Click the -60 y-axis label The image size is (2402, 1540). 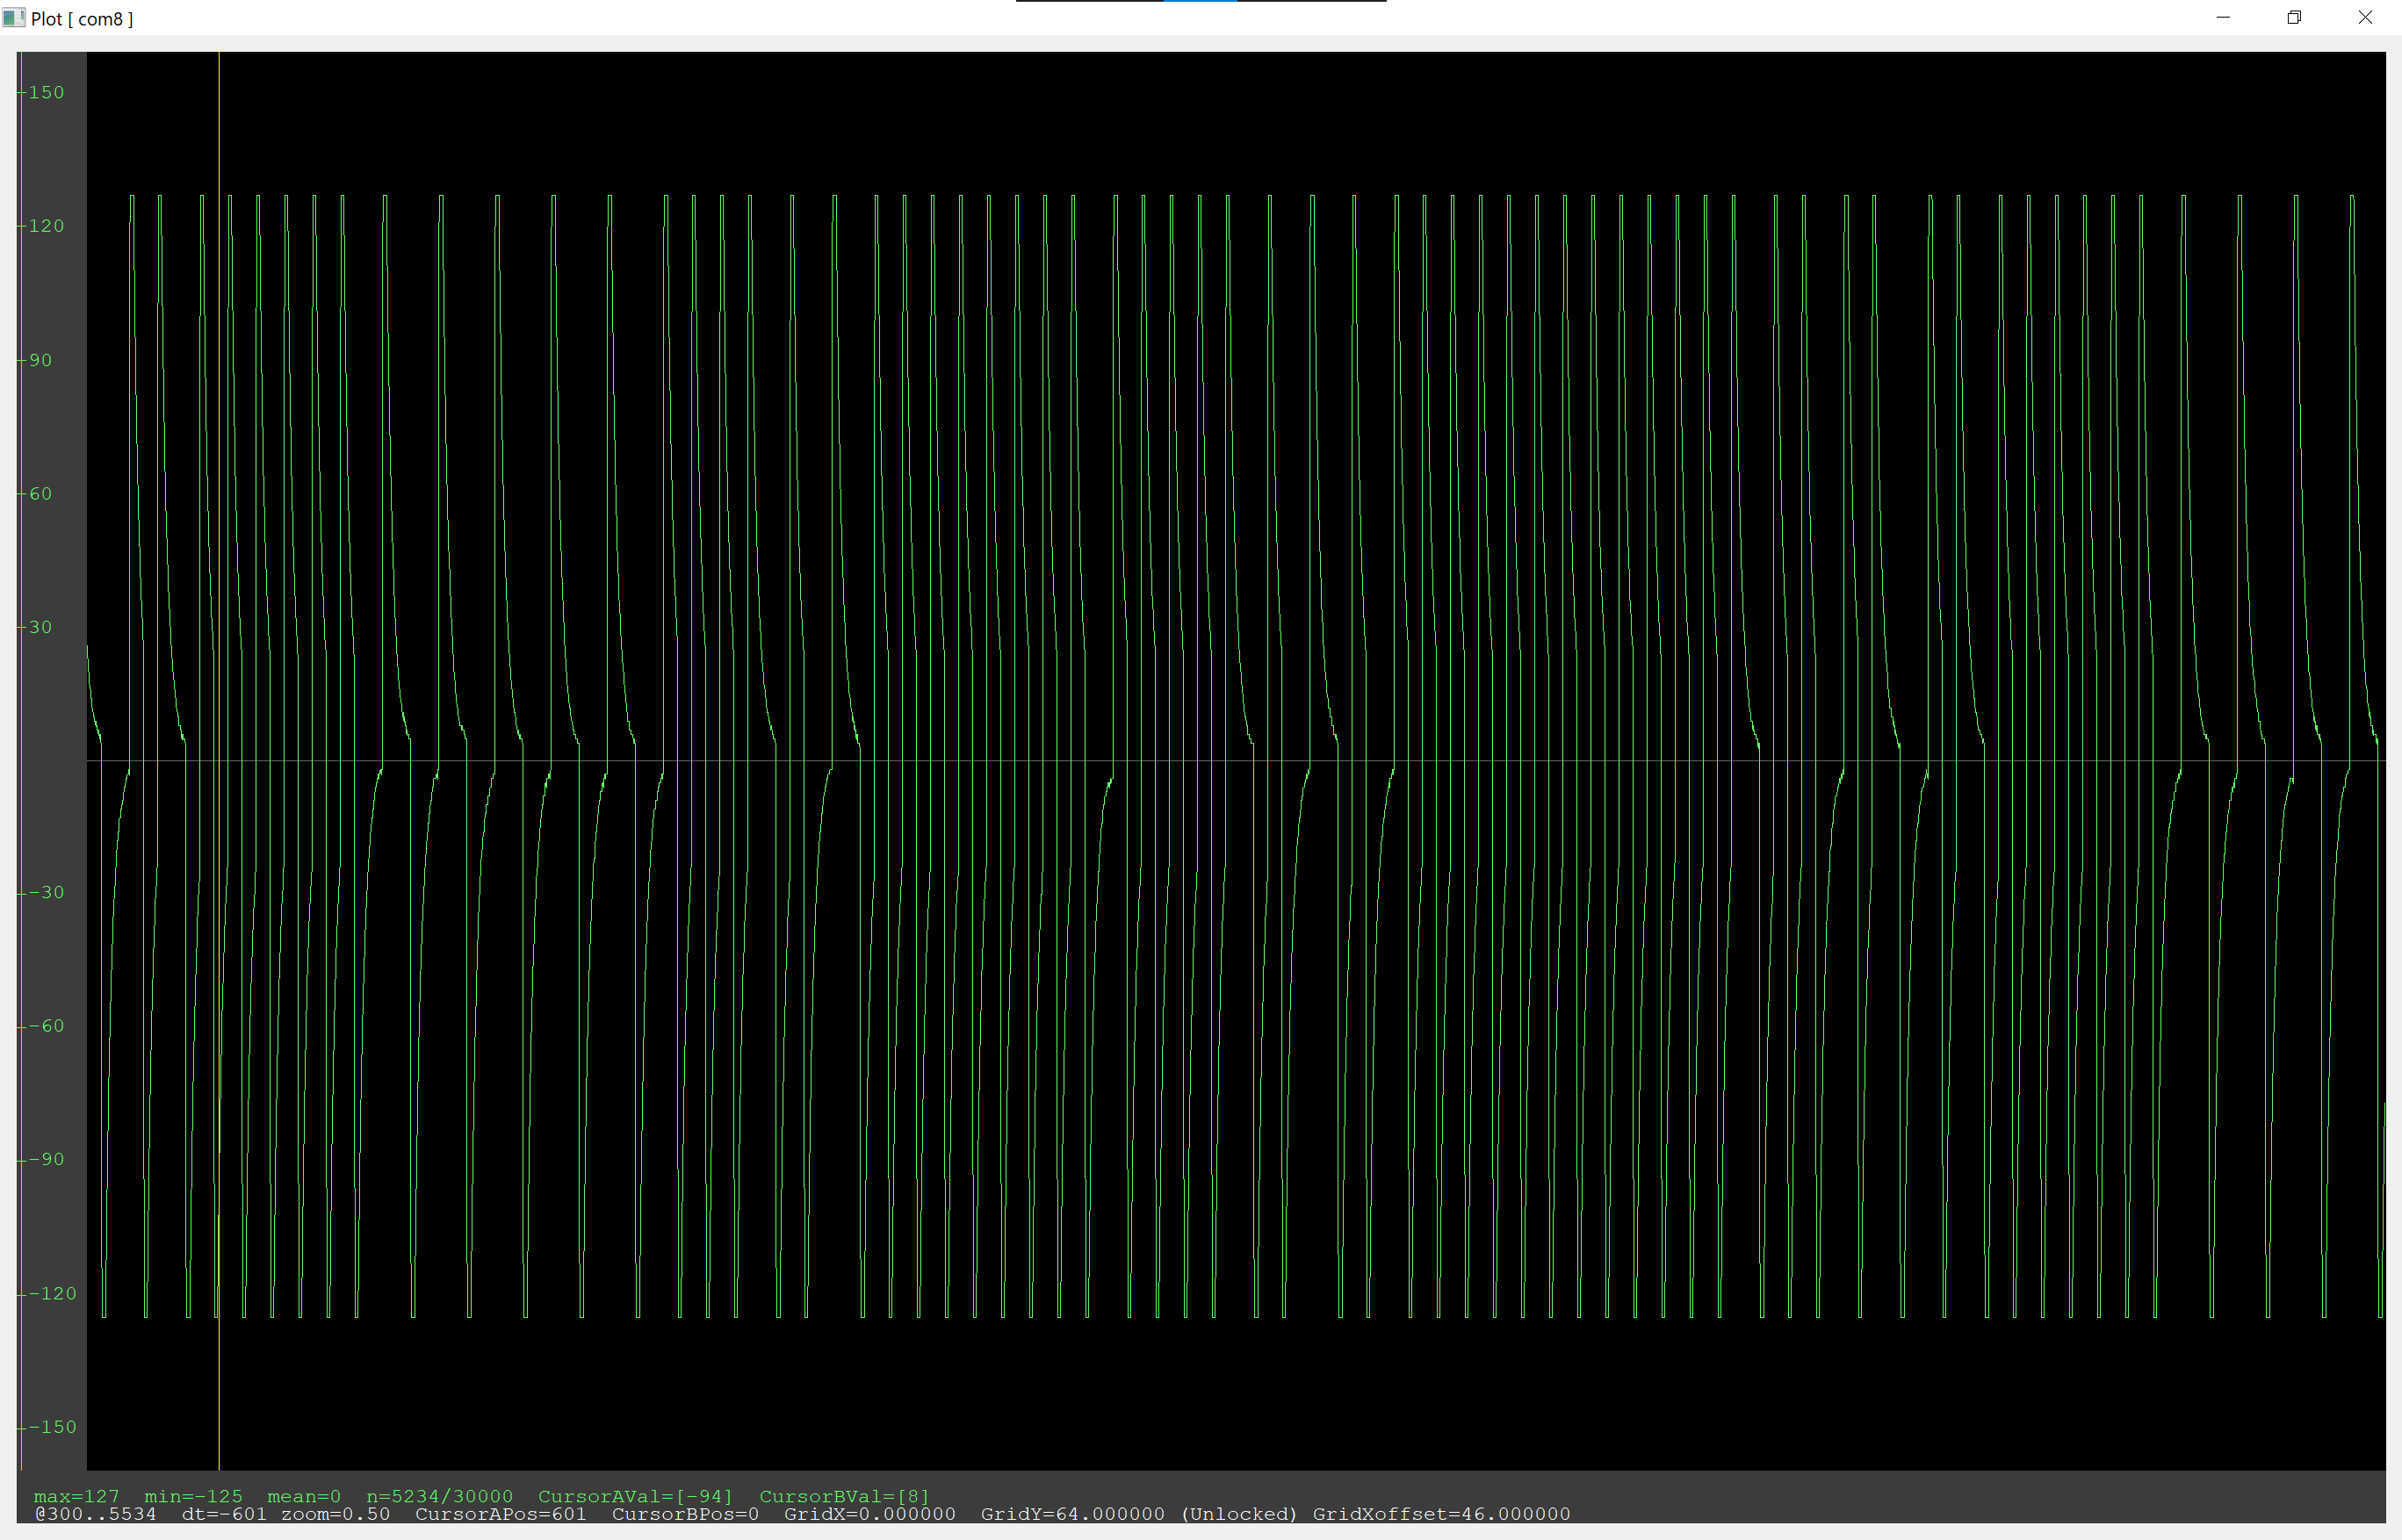(x=46, y=1026)
